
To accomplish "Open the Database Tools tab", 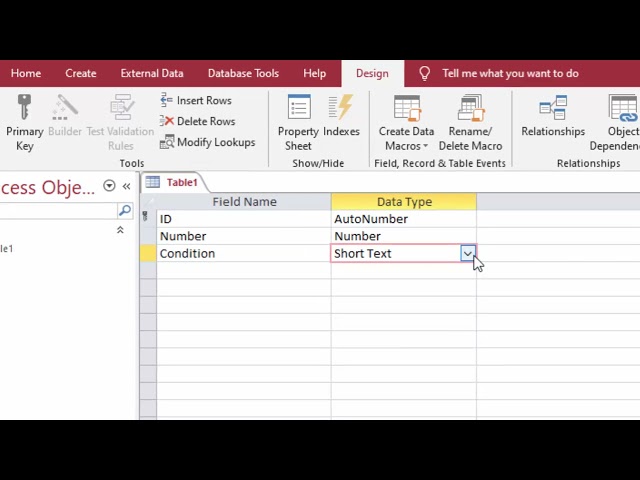I will coord(243,73).
